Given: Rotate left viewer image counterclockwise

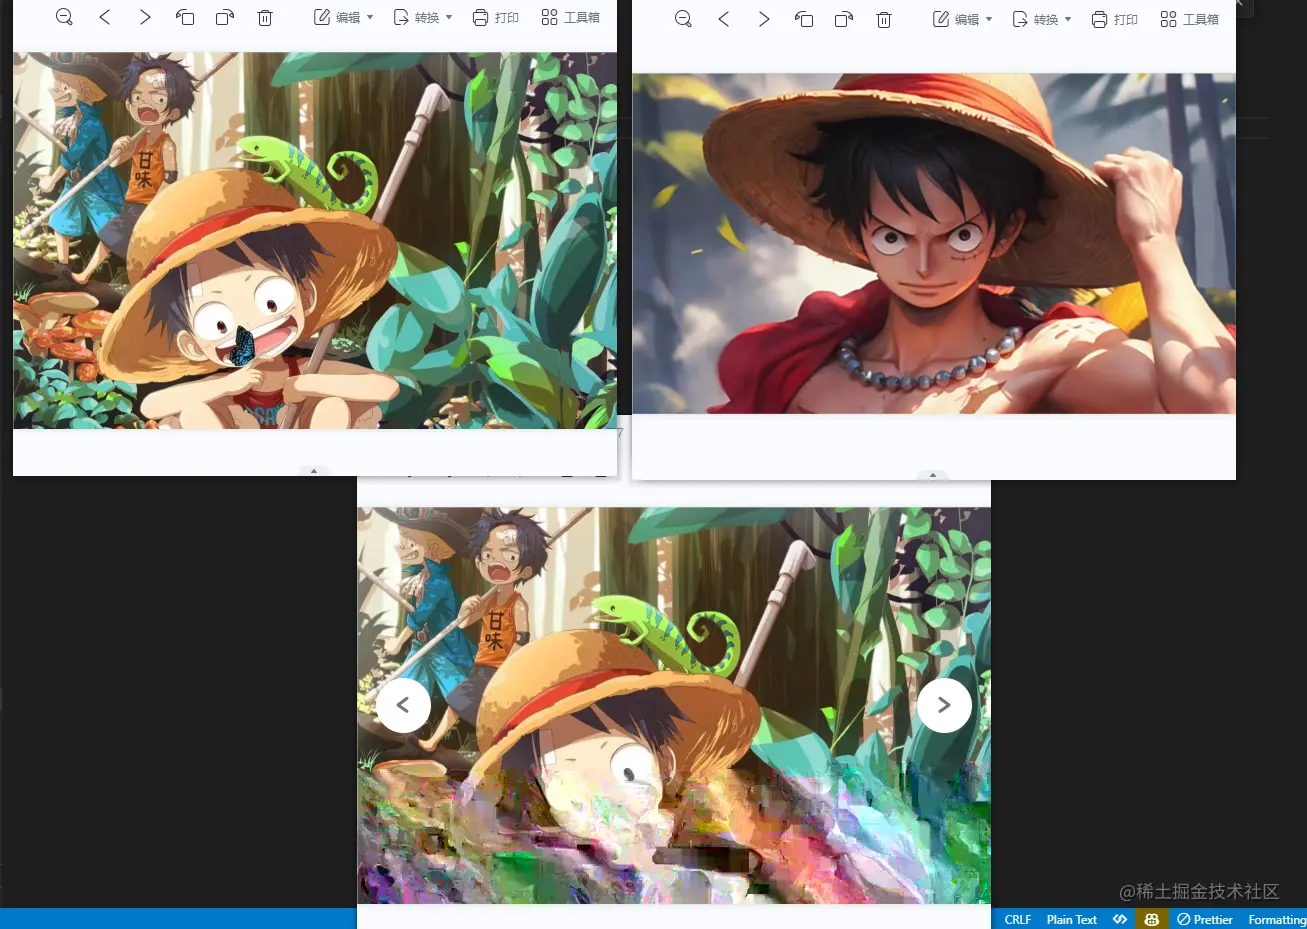Looking at the screenshot, I should [x=185, y=17].
